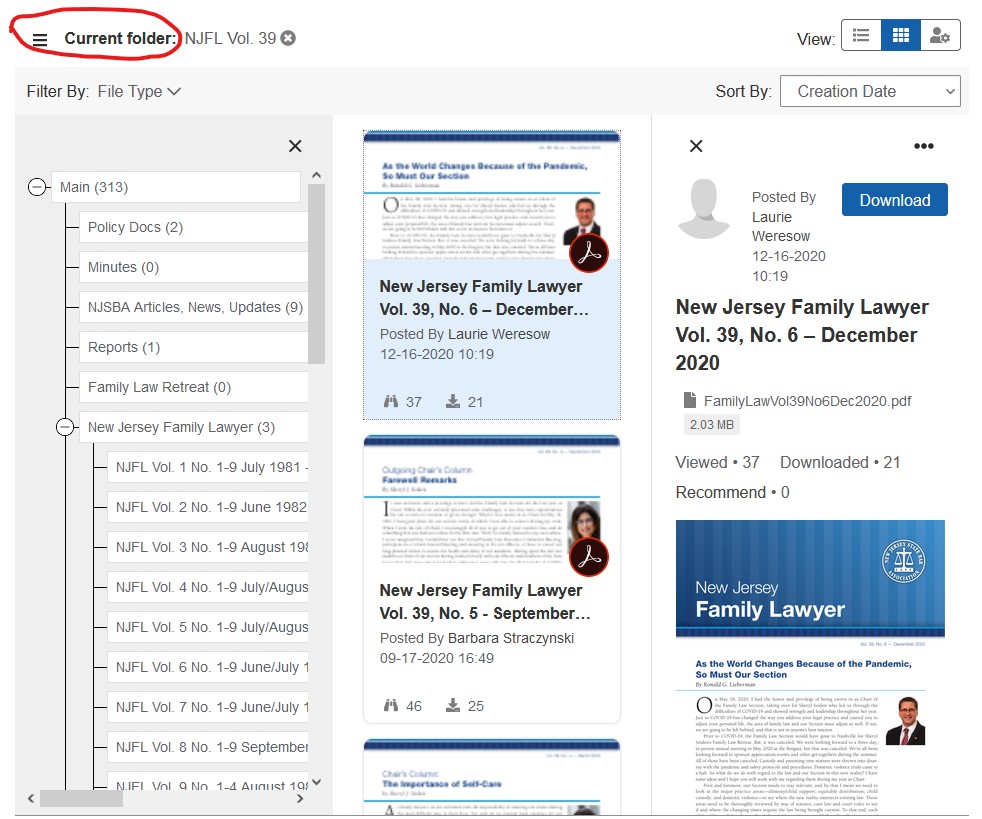The height and width of the screenshot is (819, 982).
Task: Close the folder tree panel
Action: 295,146
